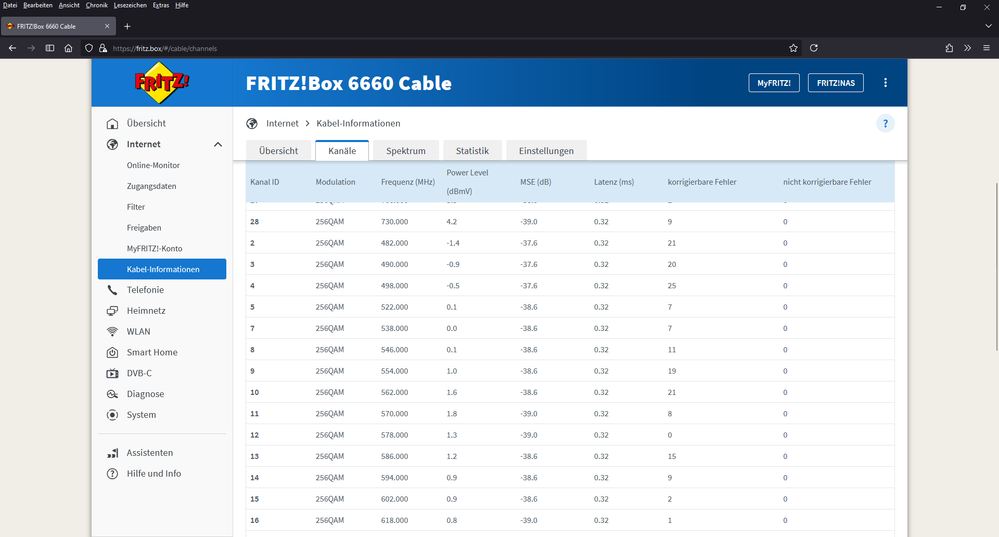
Task: Click the Heimnetz network icon
Action: coord(113,311)
